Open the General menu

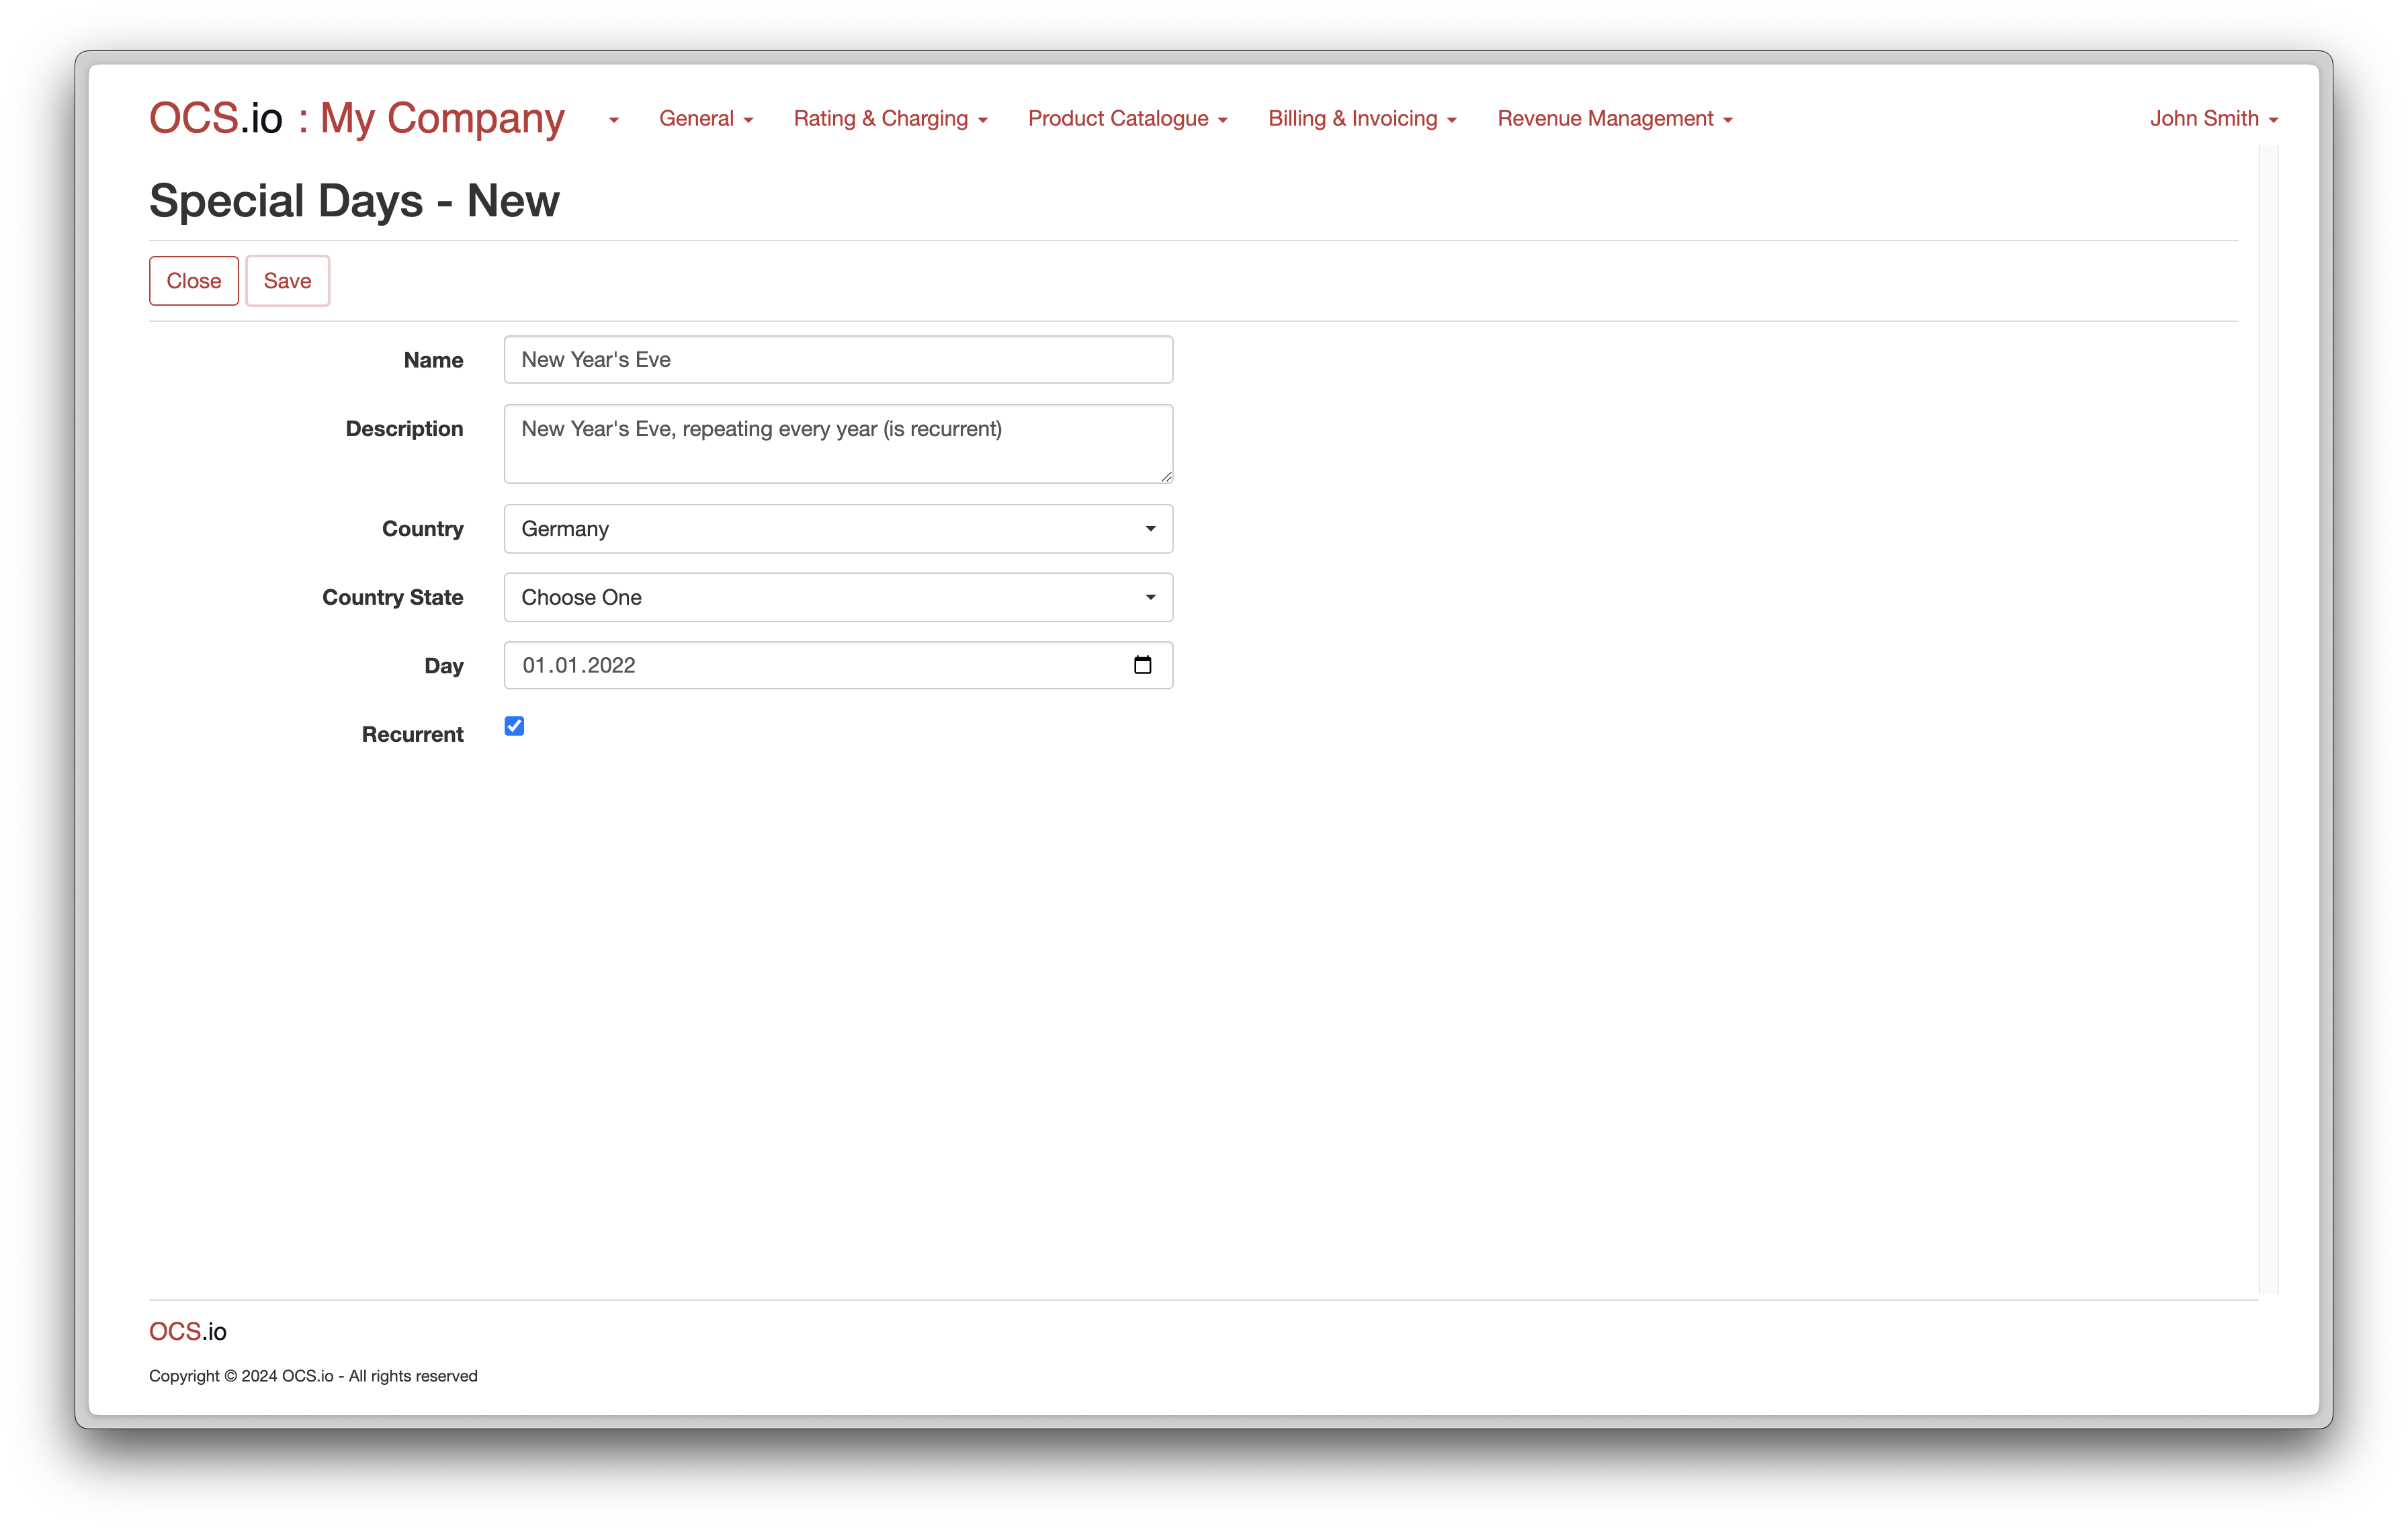pos(705,118)
